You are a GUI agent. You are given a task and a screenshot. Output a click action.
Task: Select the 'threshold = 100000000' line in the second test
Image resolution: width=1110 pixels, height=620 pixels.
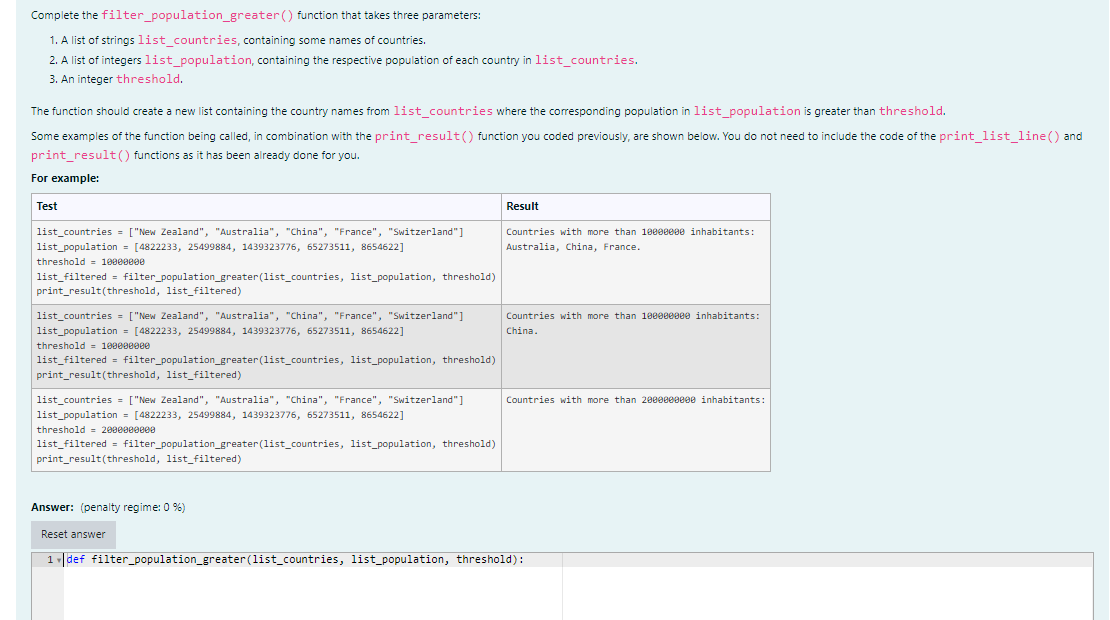click(93, 346)
